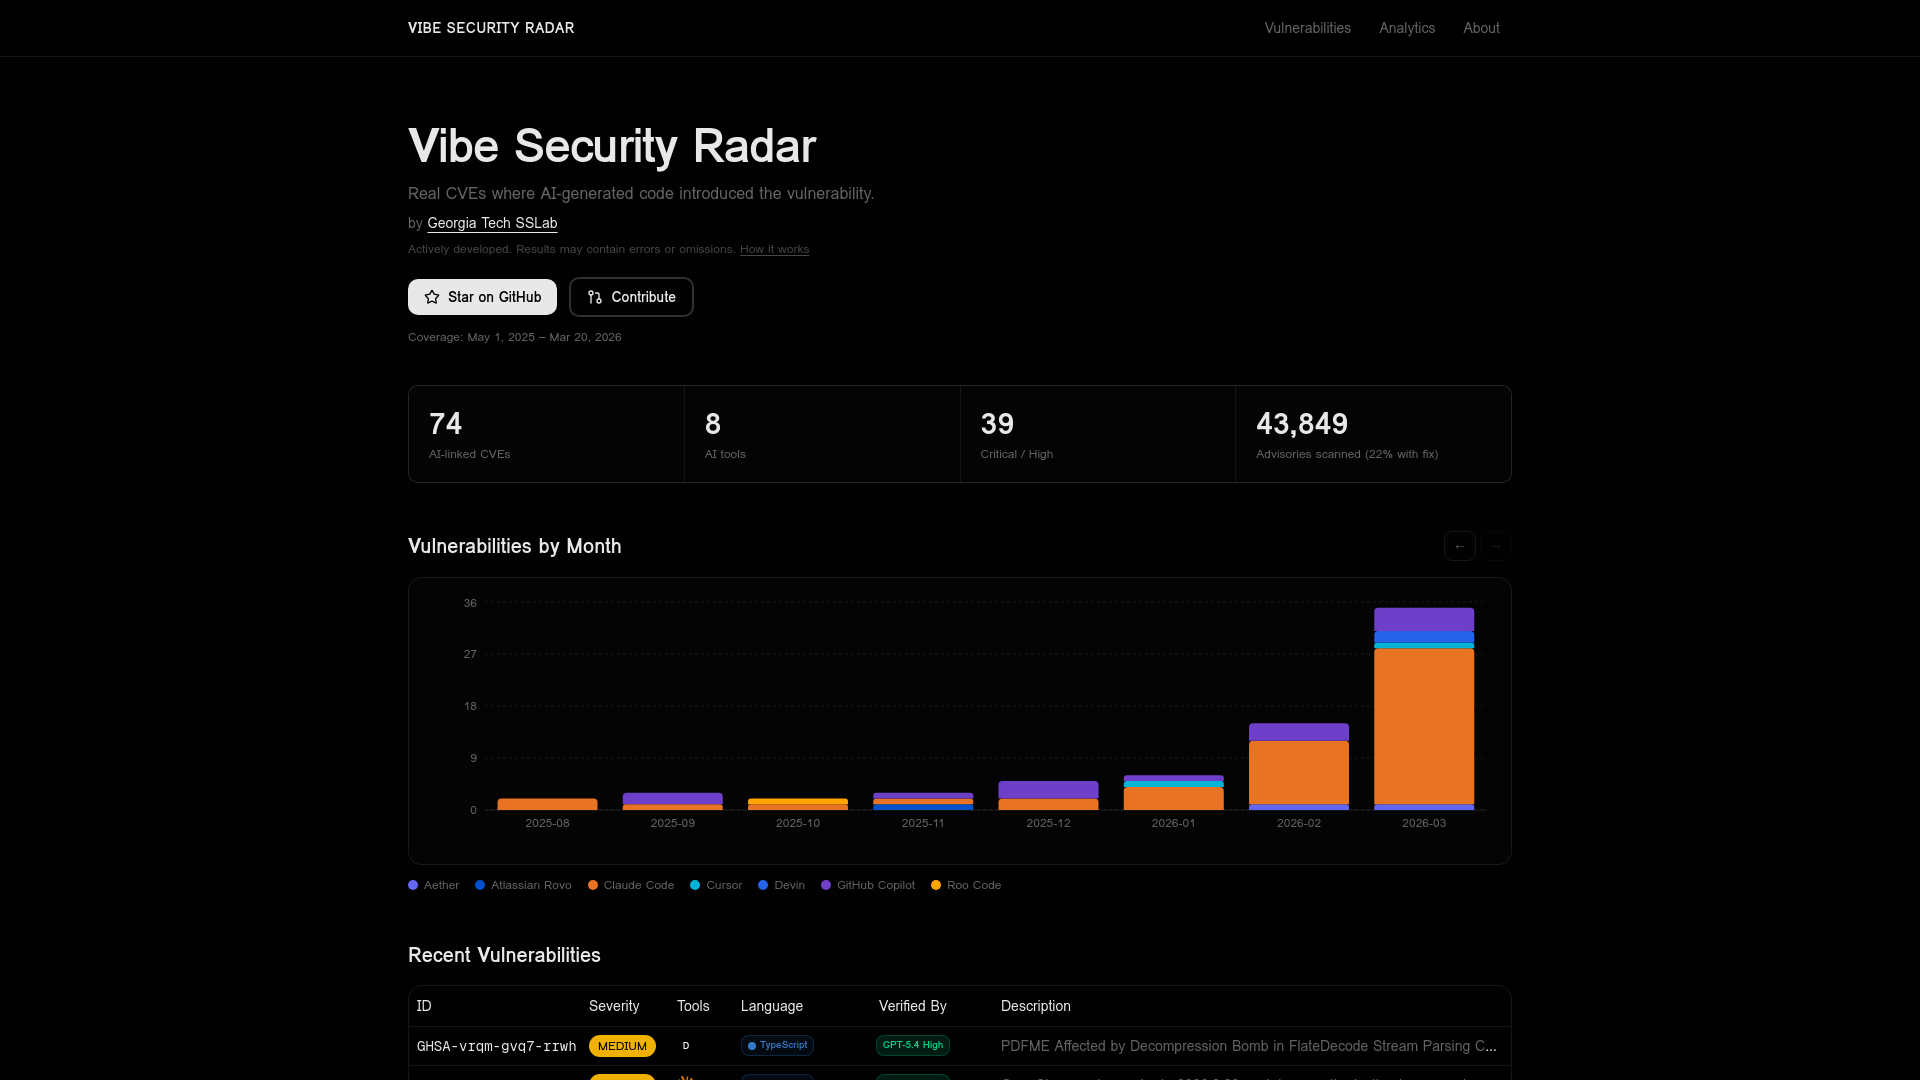The image size is (1920, 1080).
Task: Toggle the GitHub Copilot legend item
Action: tap(867, 885)
